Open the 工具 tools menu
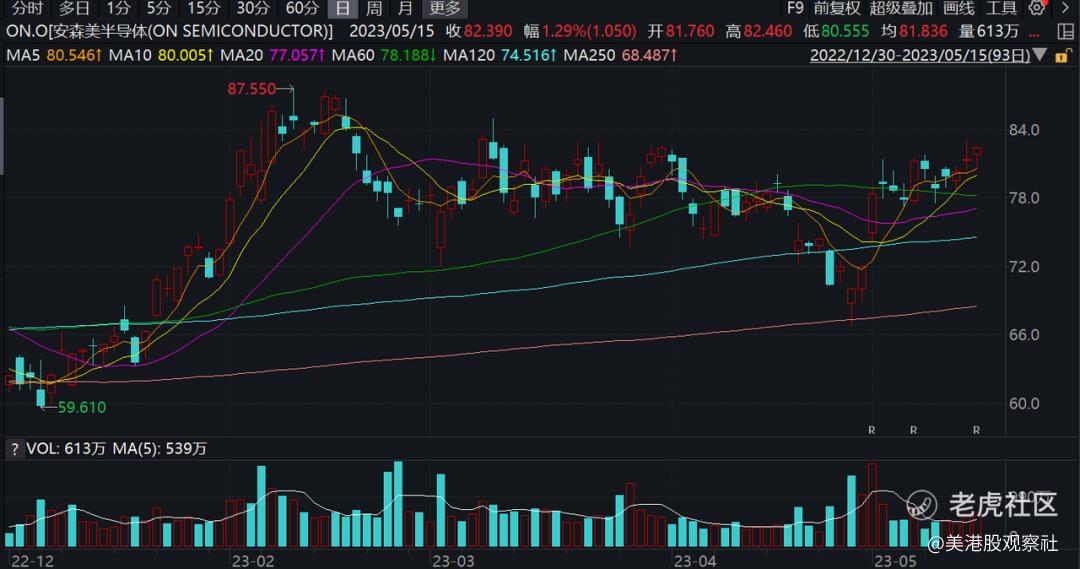The image size is (1080, 569). [1001, 8]
